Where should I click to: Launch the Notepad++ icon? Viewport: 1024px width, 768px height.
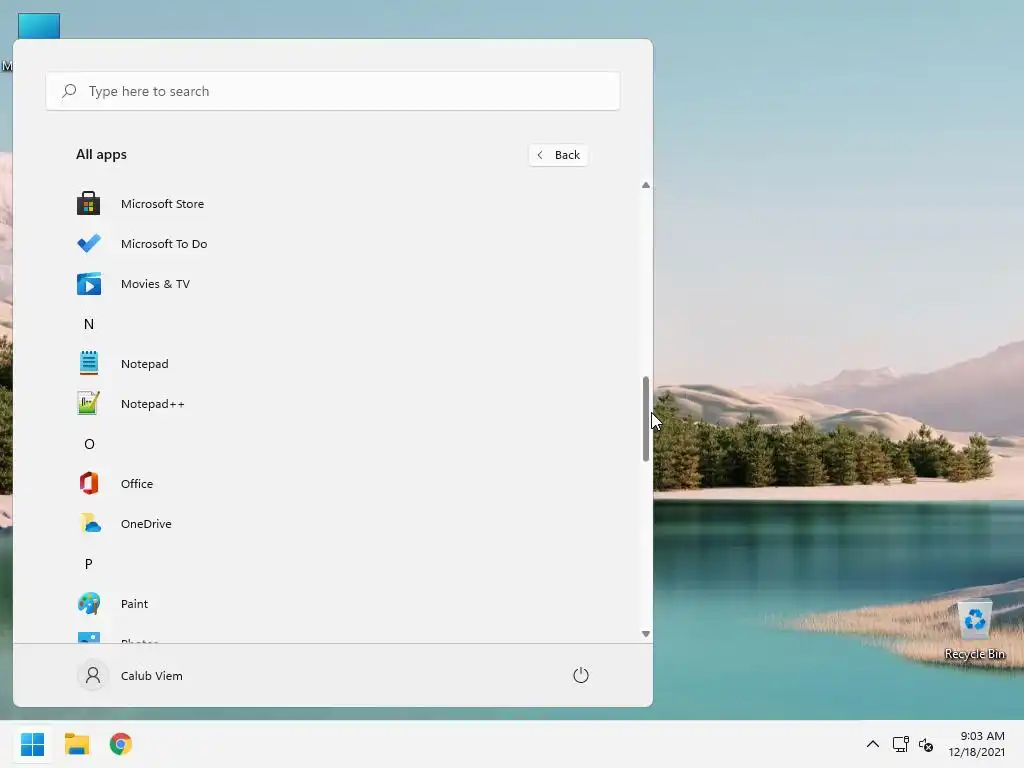(89, 404)
